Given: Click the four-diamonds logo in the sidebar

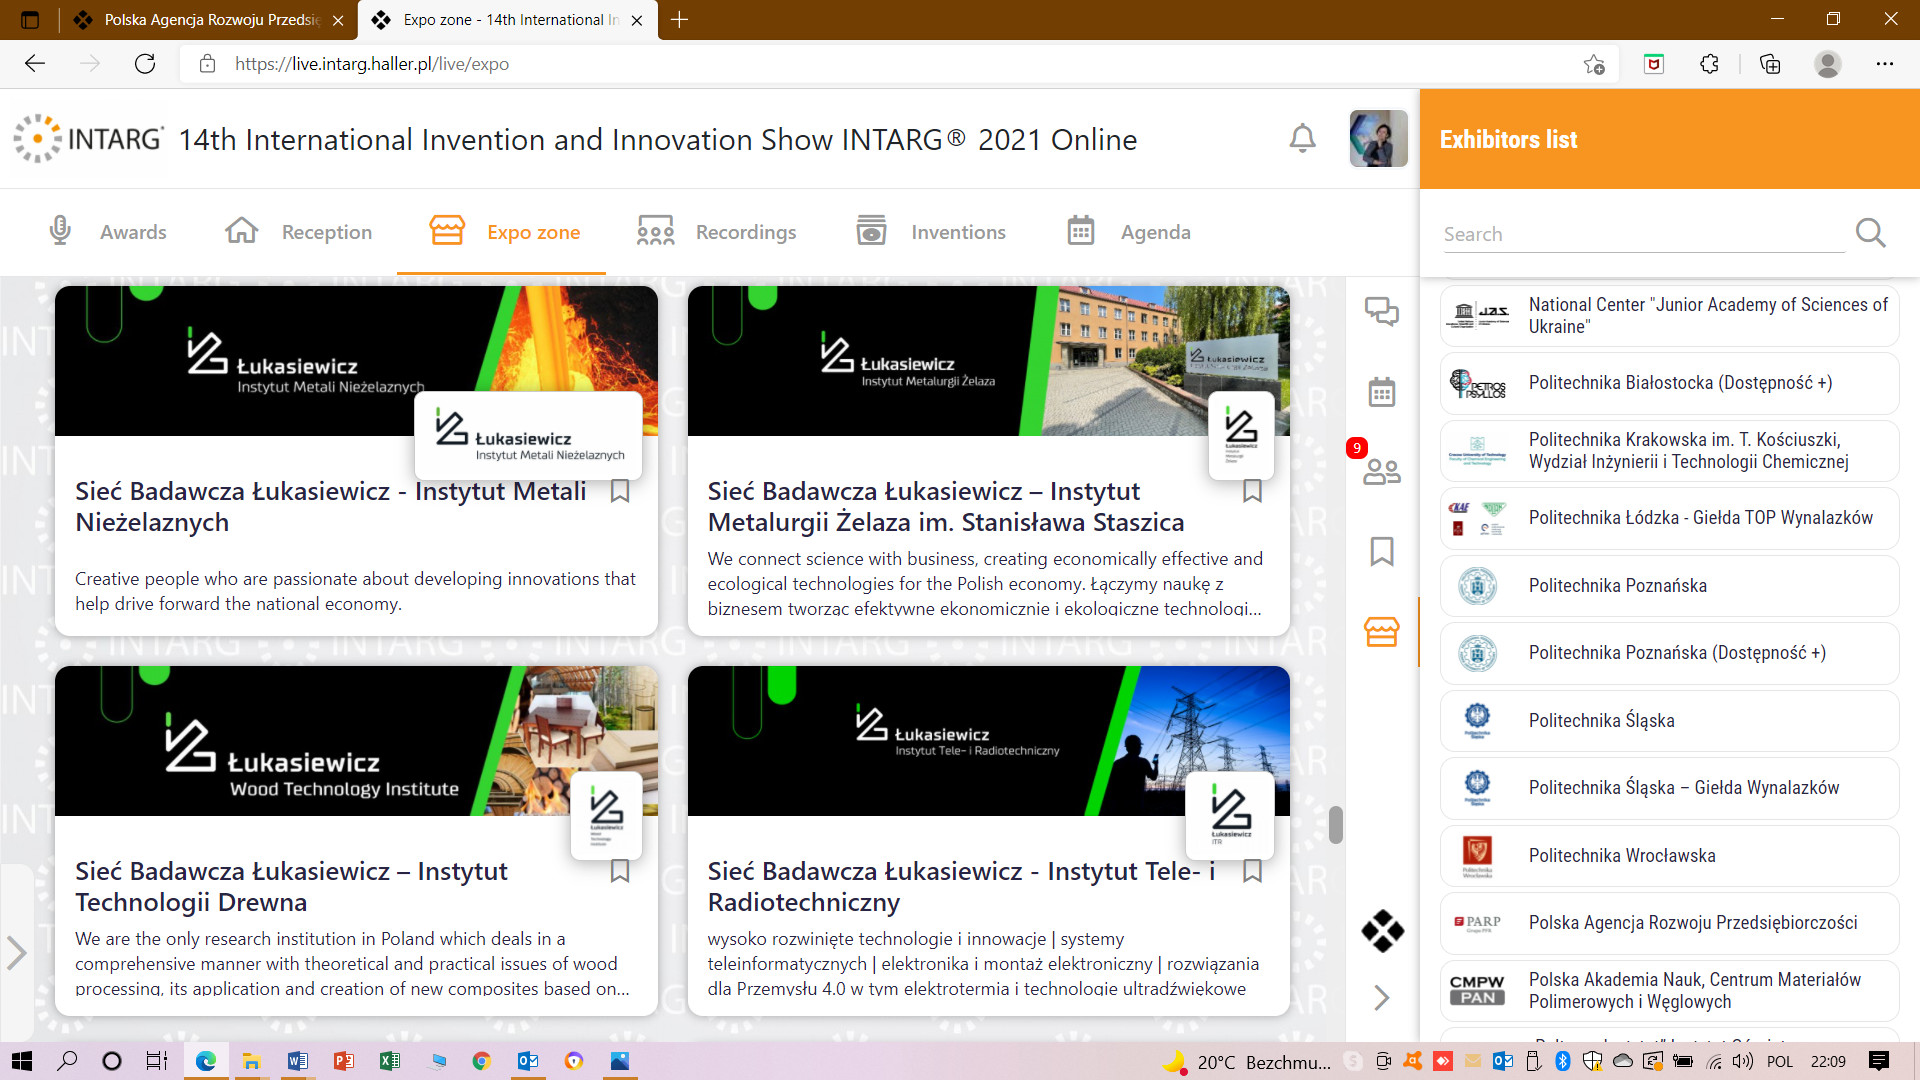Looking at the screenshot, I should point(1382,930).
